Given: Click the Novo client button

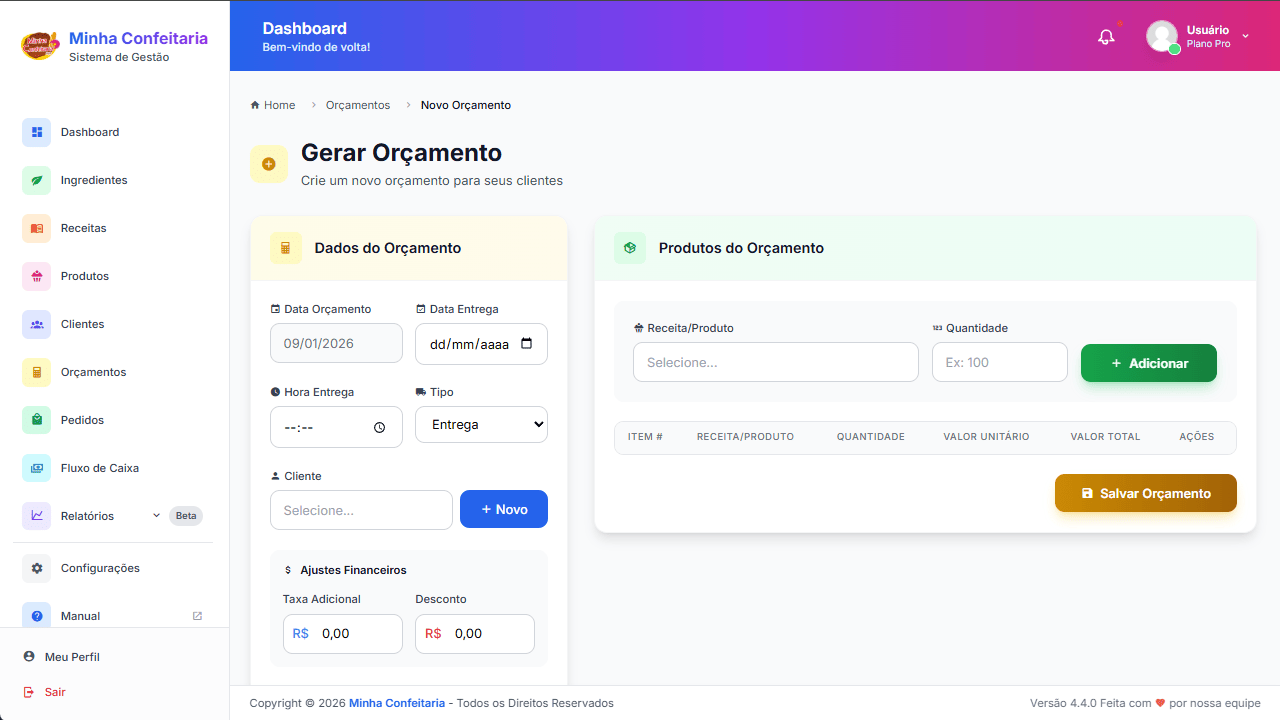Looking at the screenshot, I should click(x=503, y=509).
